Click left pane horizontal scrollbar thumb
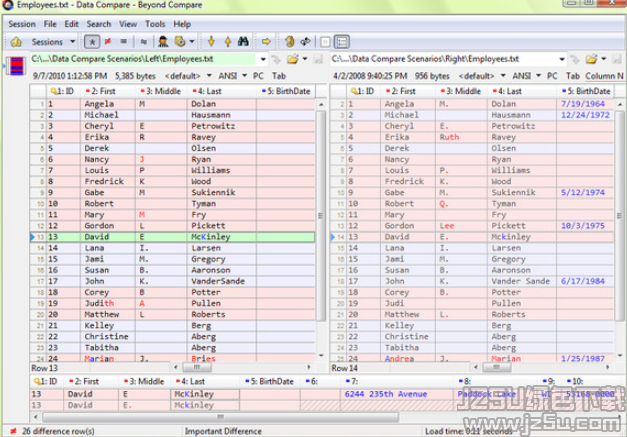Screen dimensions: 627x437 click(197, 367)
